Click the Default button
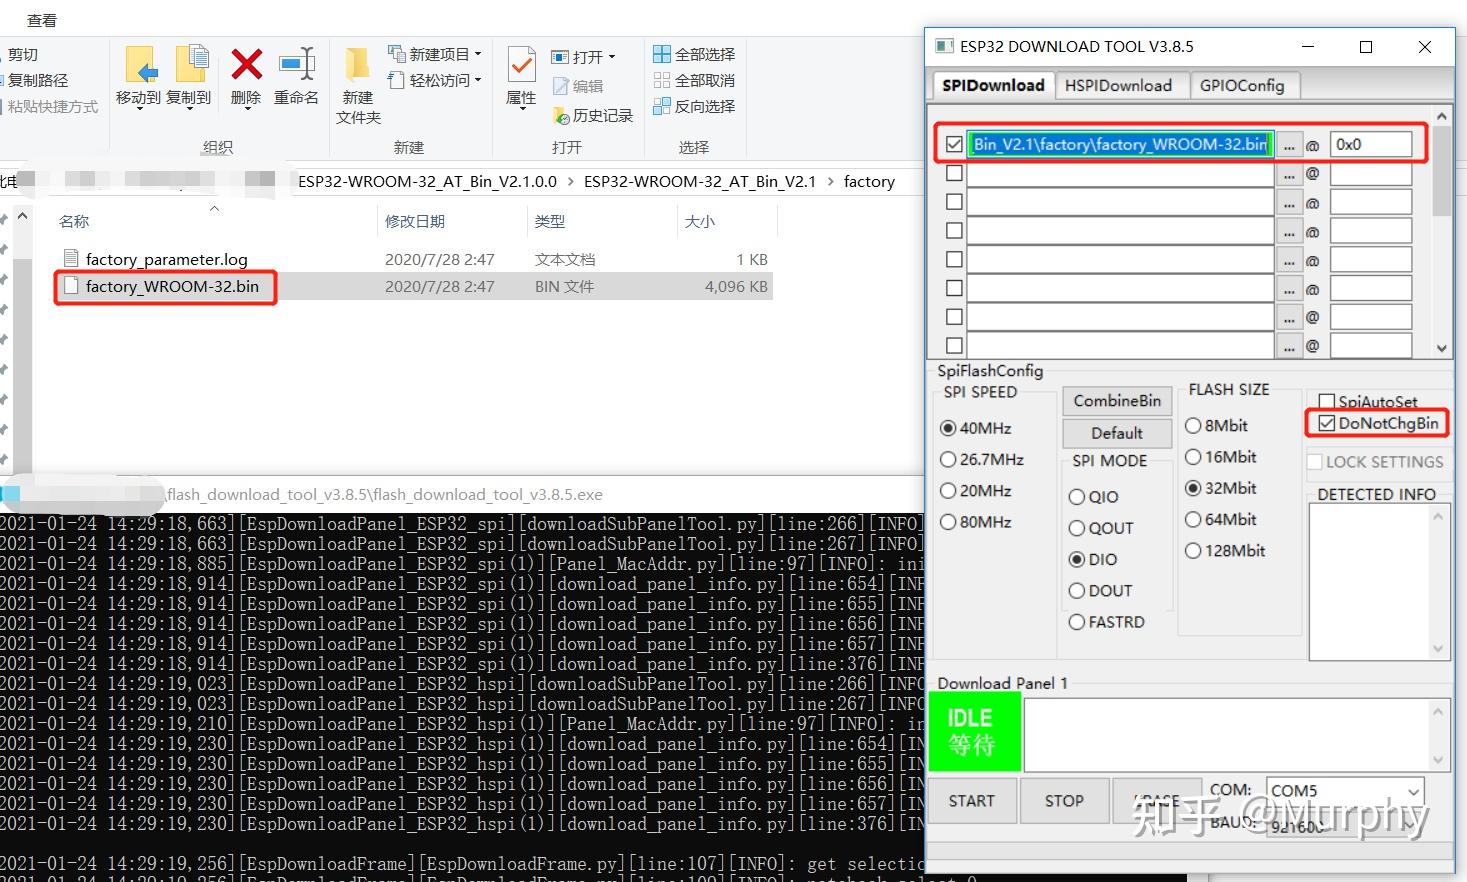The image size is (1467, 882). click(1117, 433)
